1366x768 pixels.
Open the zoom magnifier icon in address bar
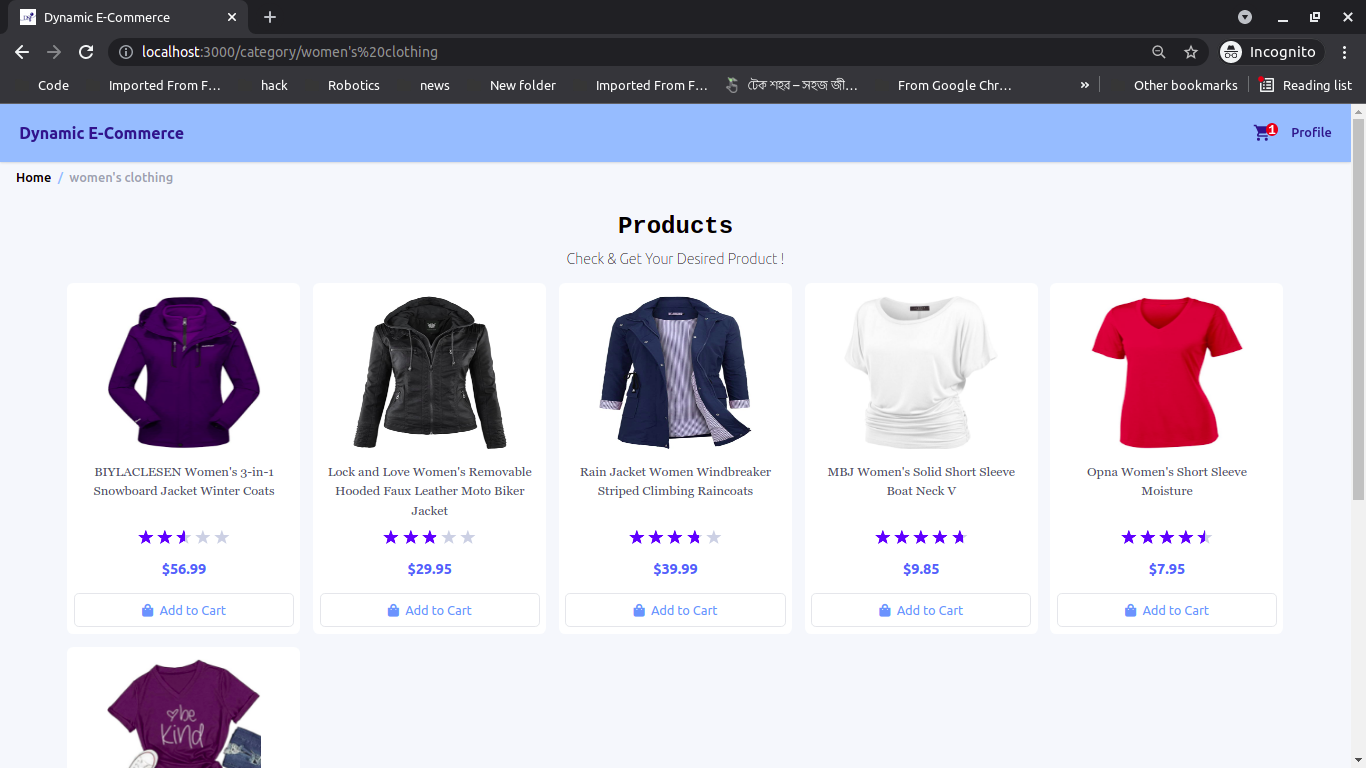point(1158,52)
